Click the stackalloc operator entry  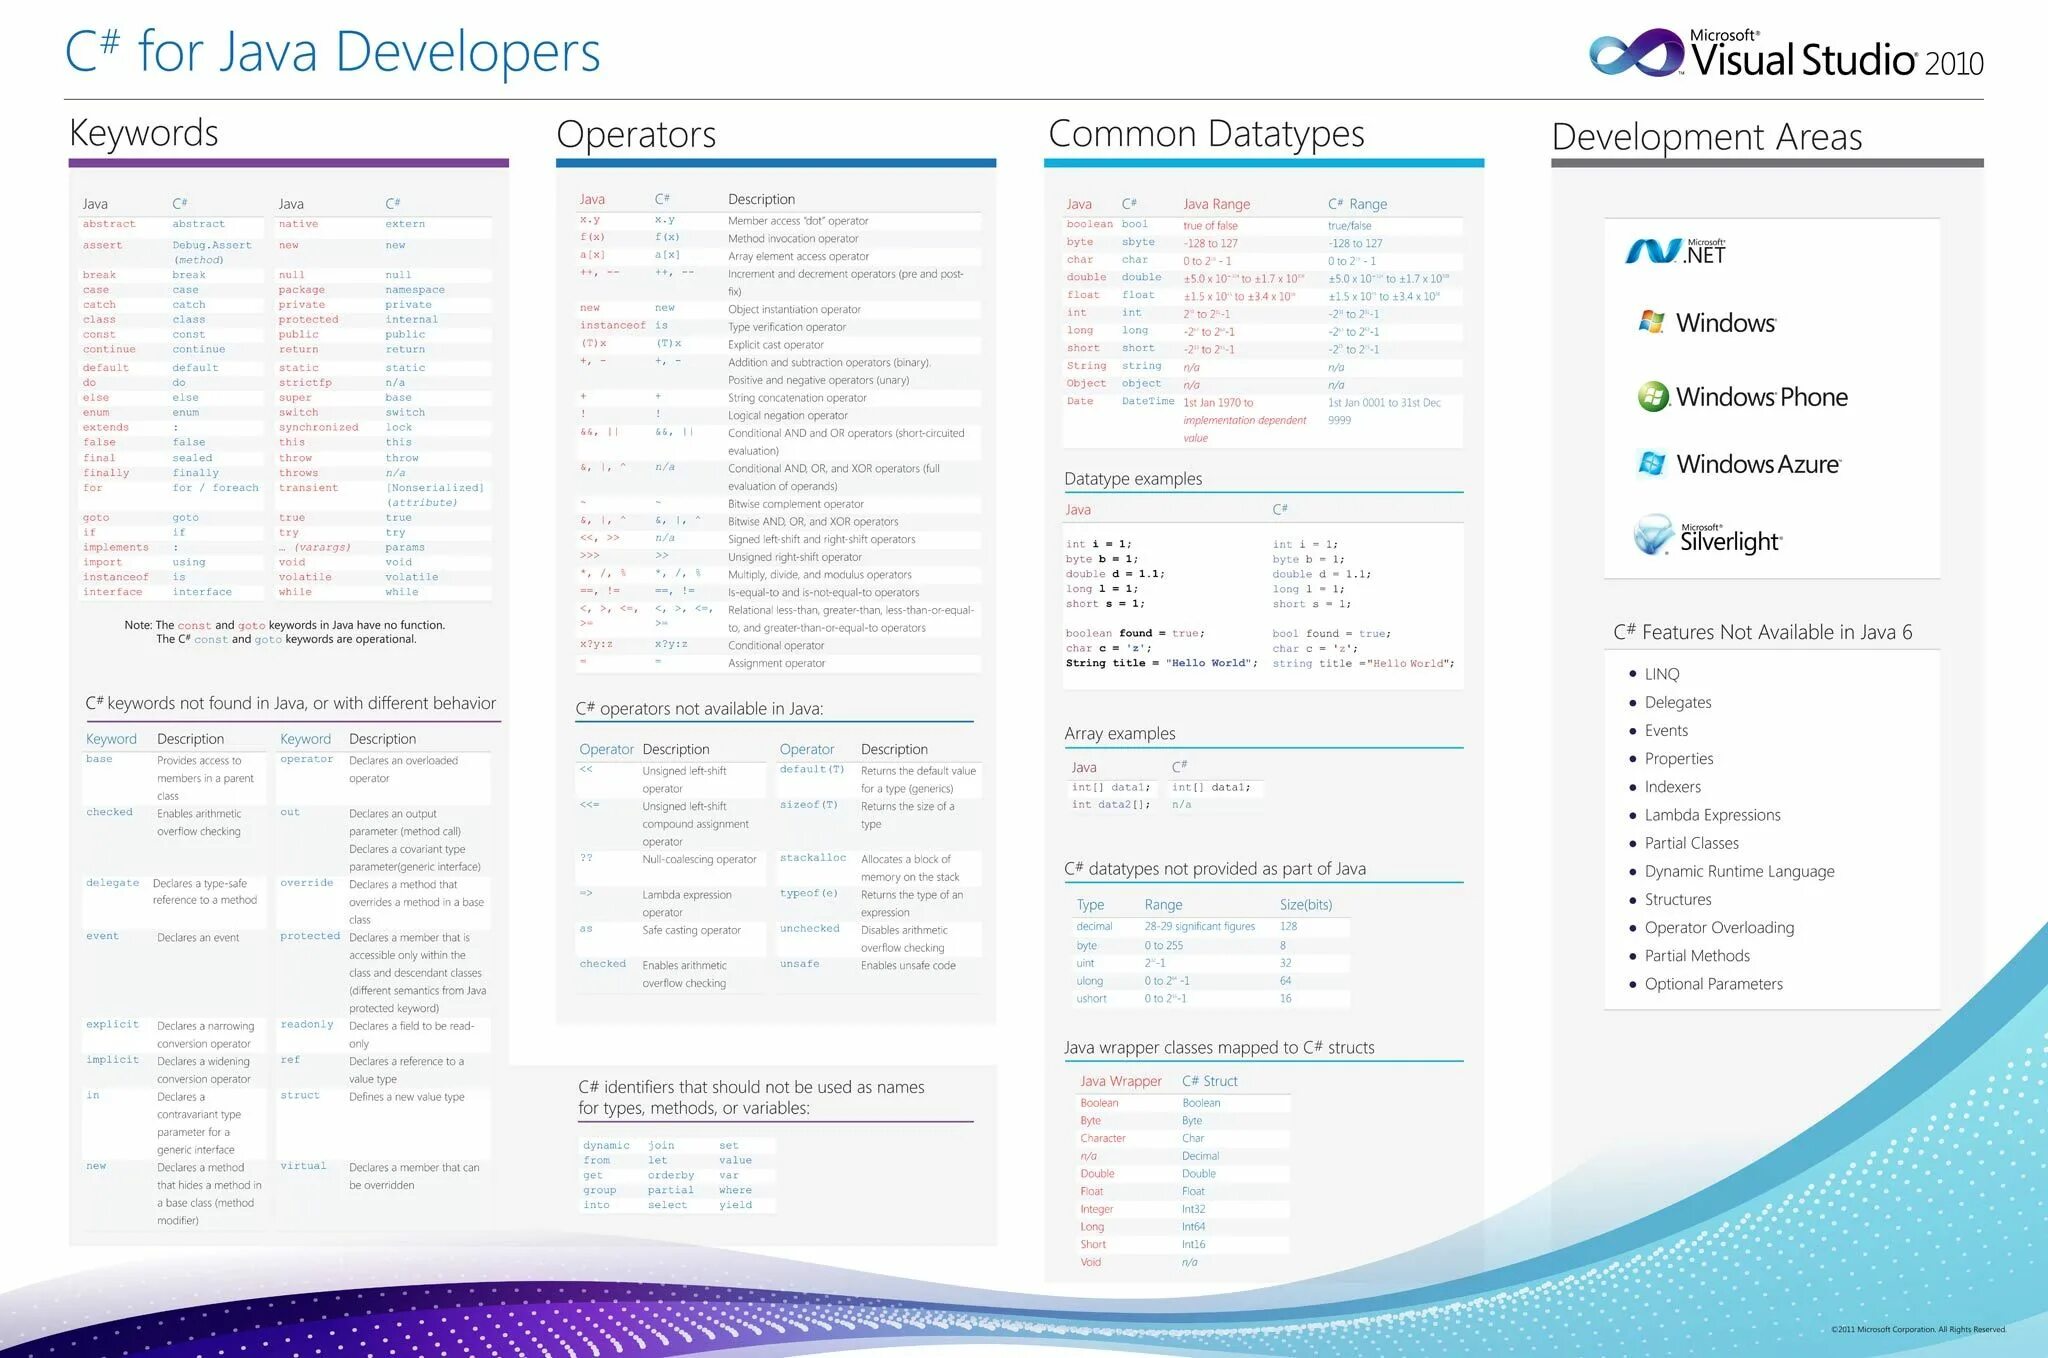pos(812,858)
